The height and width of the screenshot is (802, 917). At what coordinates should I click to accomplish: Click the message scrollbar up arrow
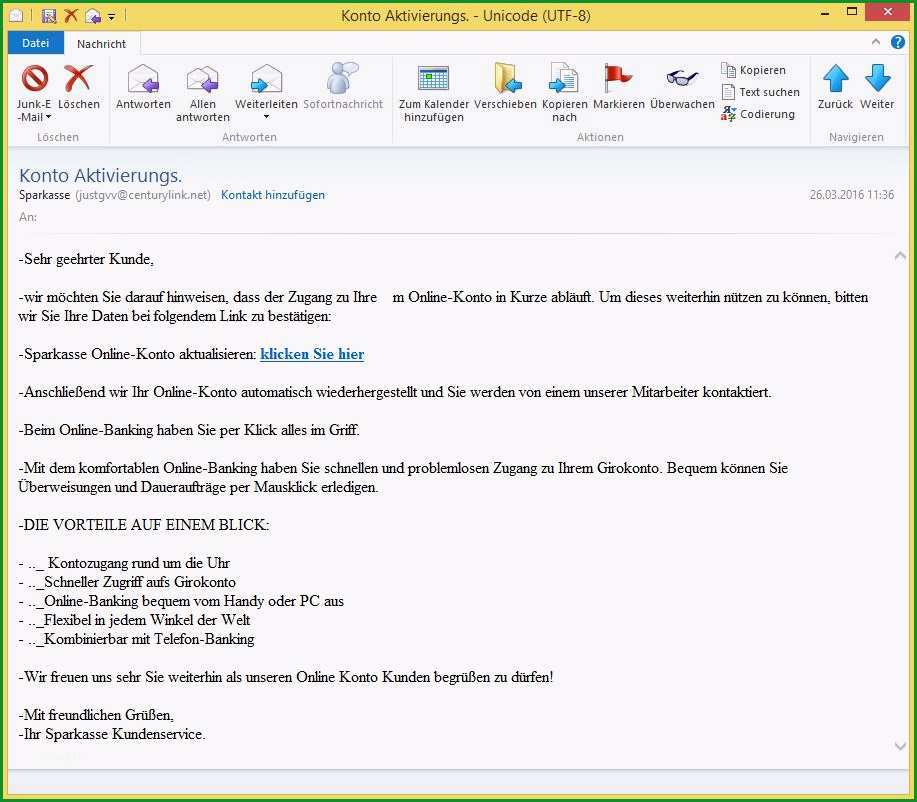900,256
